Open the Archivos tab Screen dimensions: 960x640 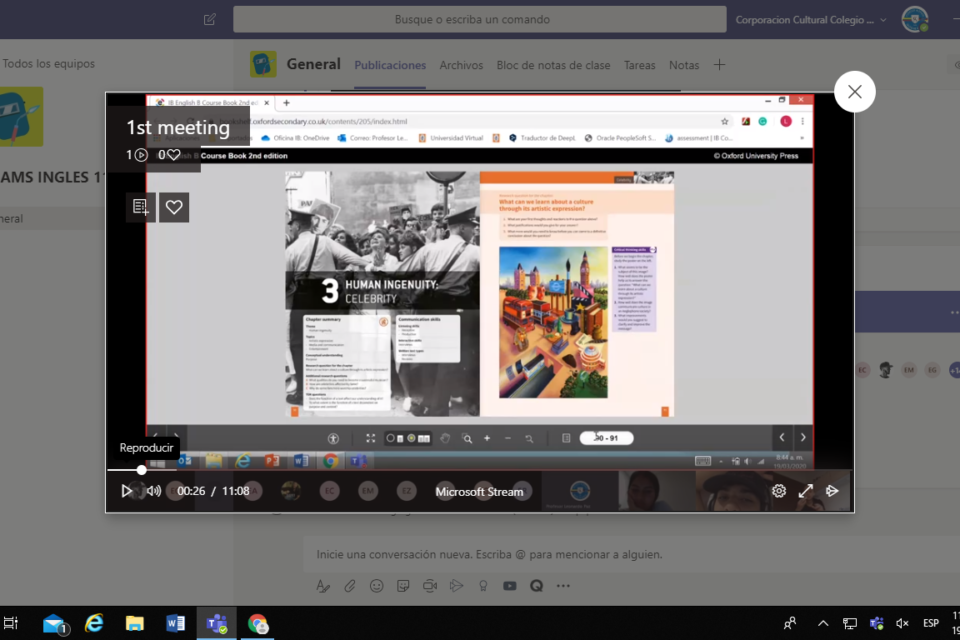461,65
